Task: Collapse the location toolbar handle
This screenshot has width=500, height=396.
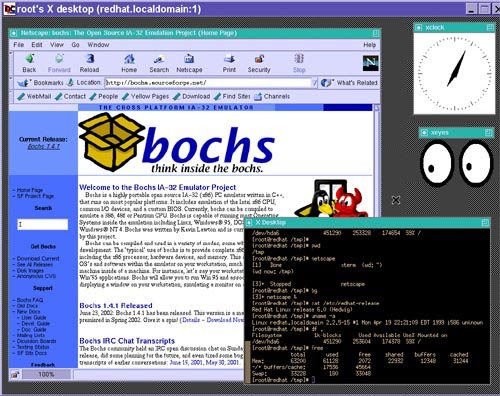Action: coord(11,83)
